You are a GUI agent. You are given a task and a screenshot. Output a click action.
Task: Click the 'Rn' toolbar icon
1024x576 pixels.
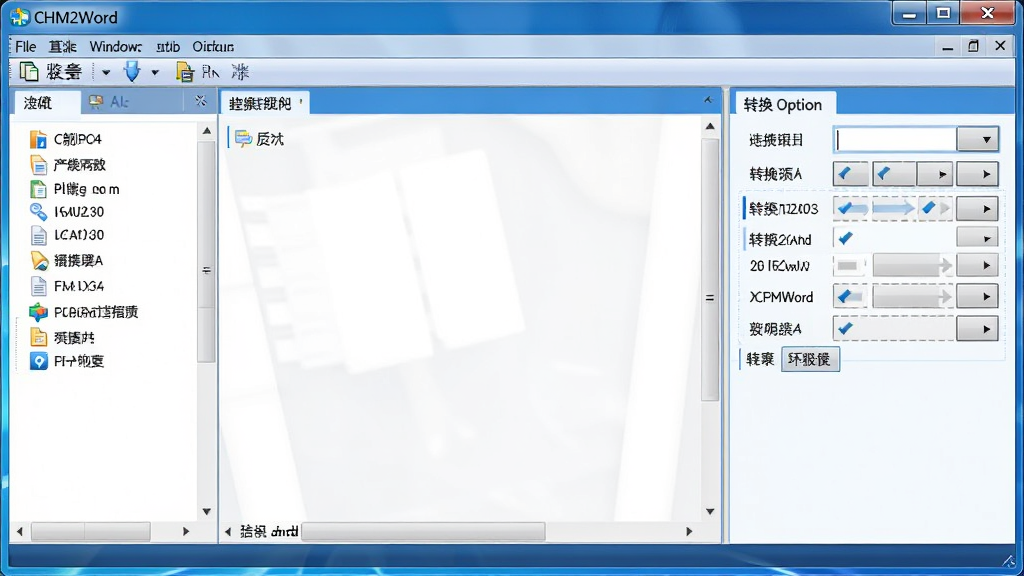click(x=211, y=72)
